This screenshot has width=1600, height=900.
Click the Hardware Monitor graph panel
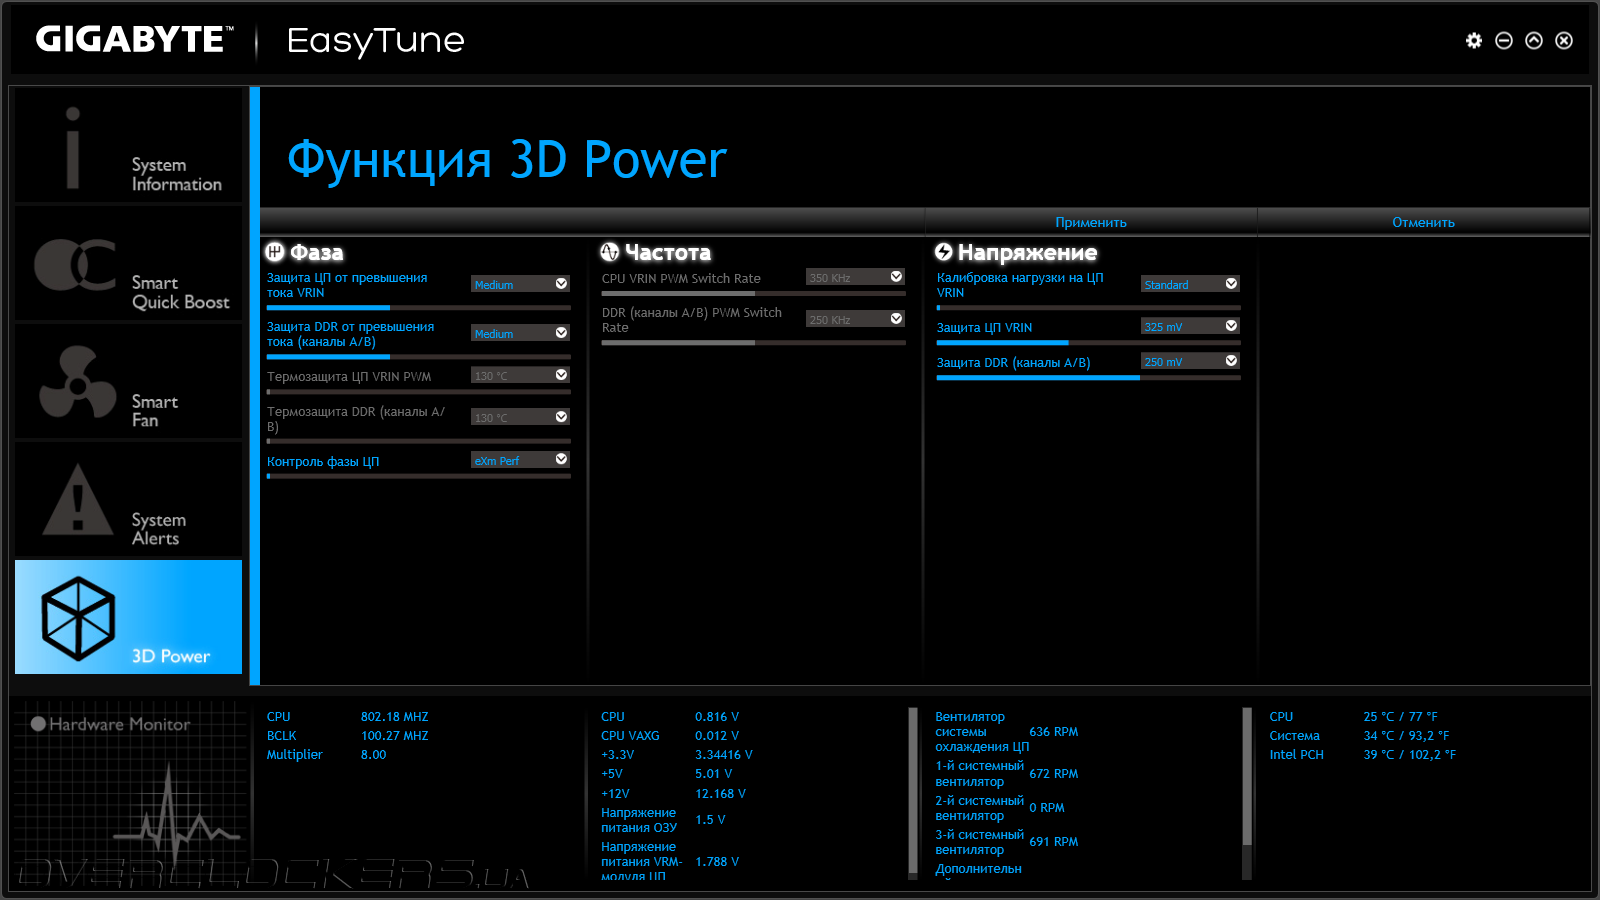coord(130,795)
